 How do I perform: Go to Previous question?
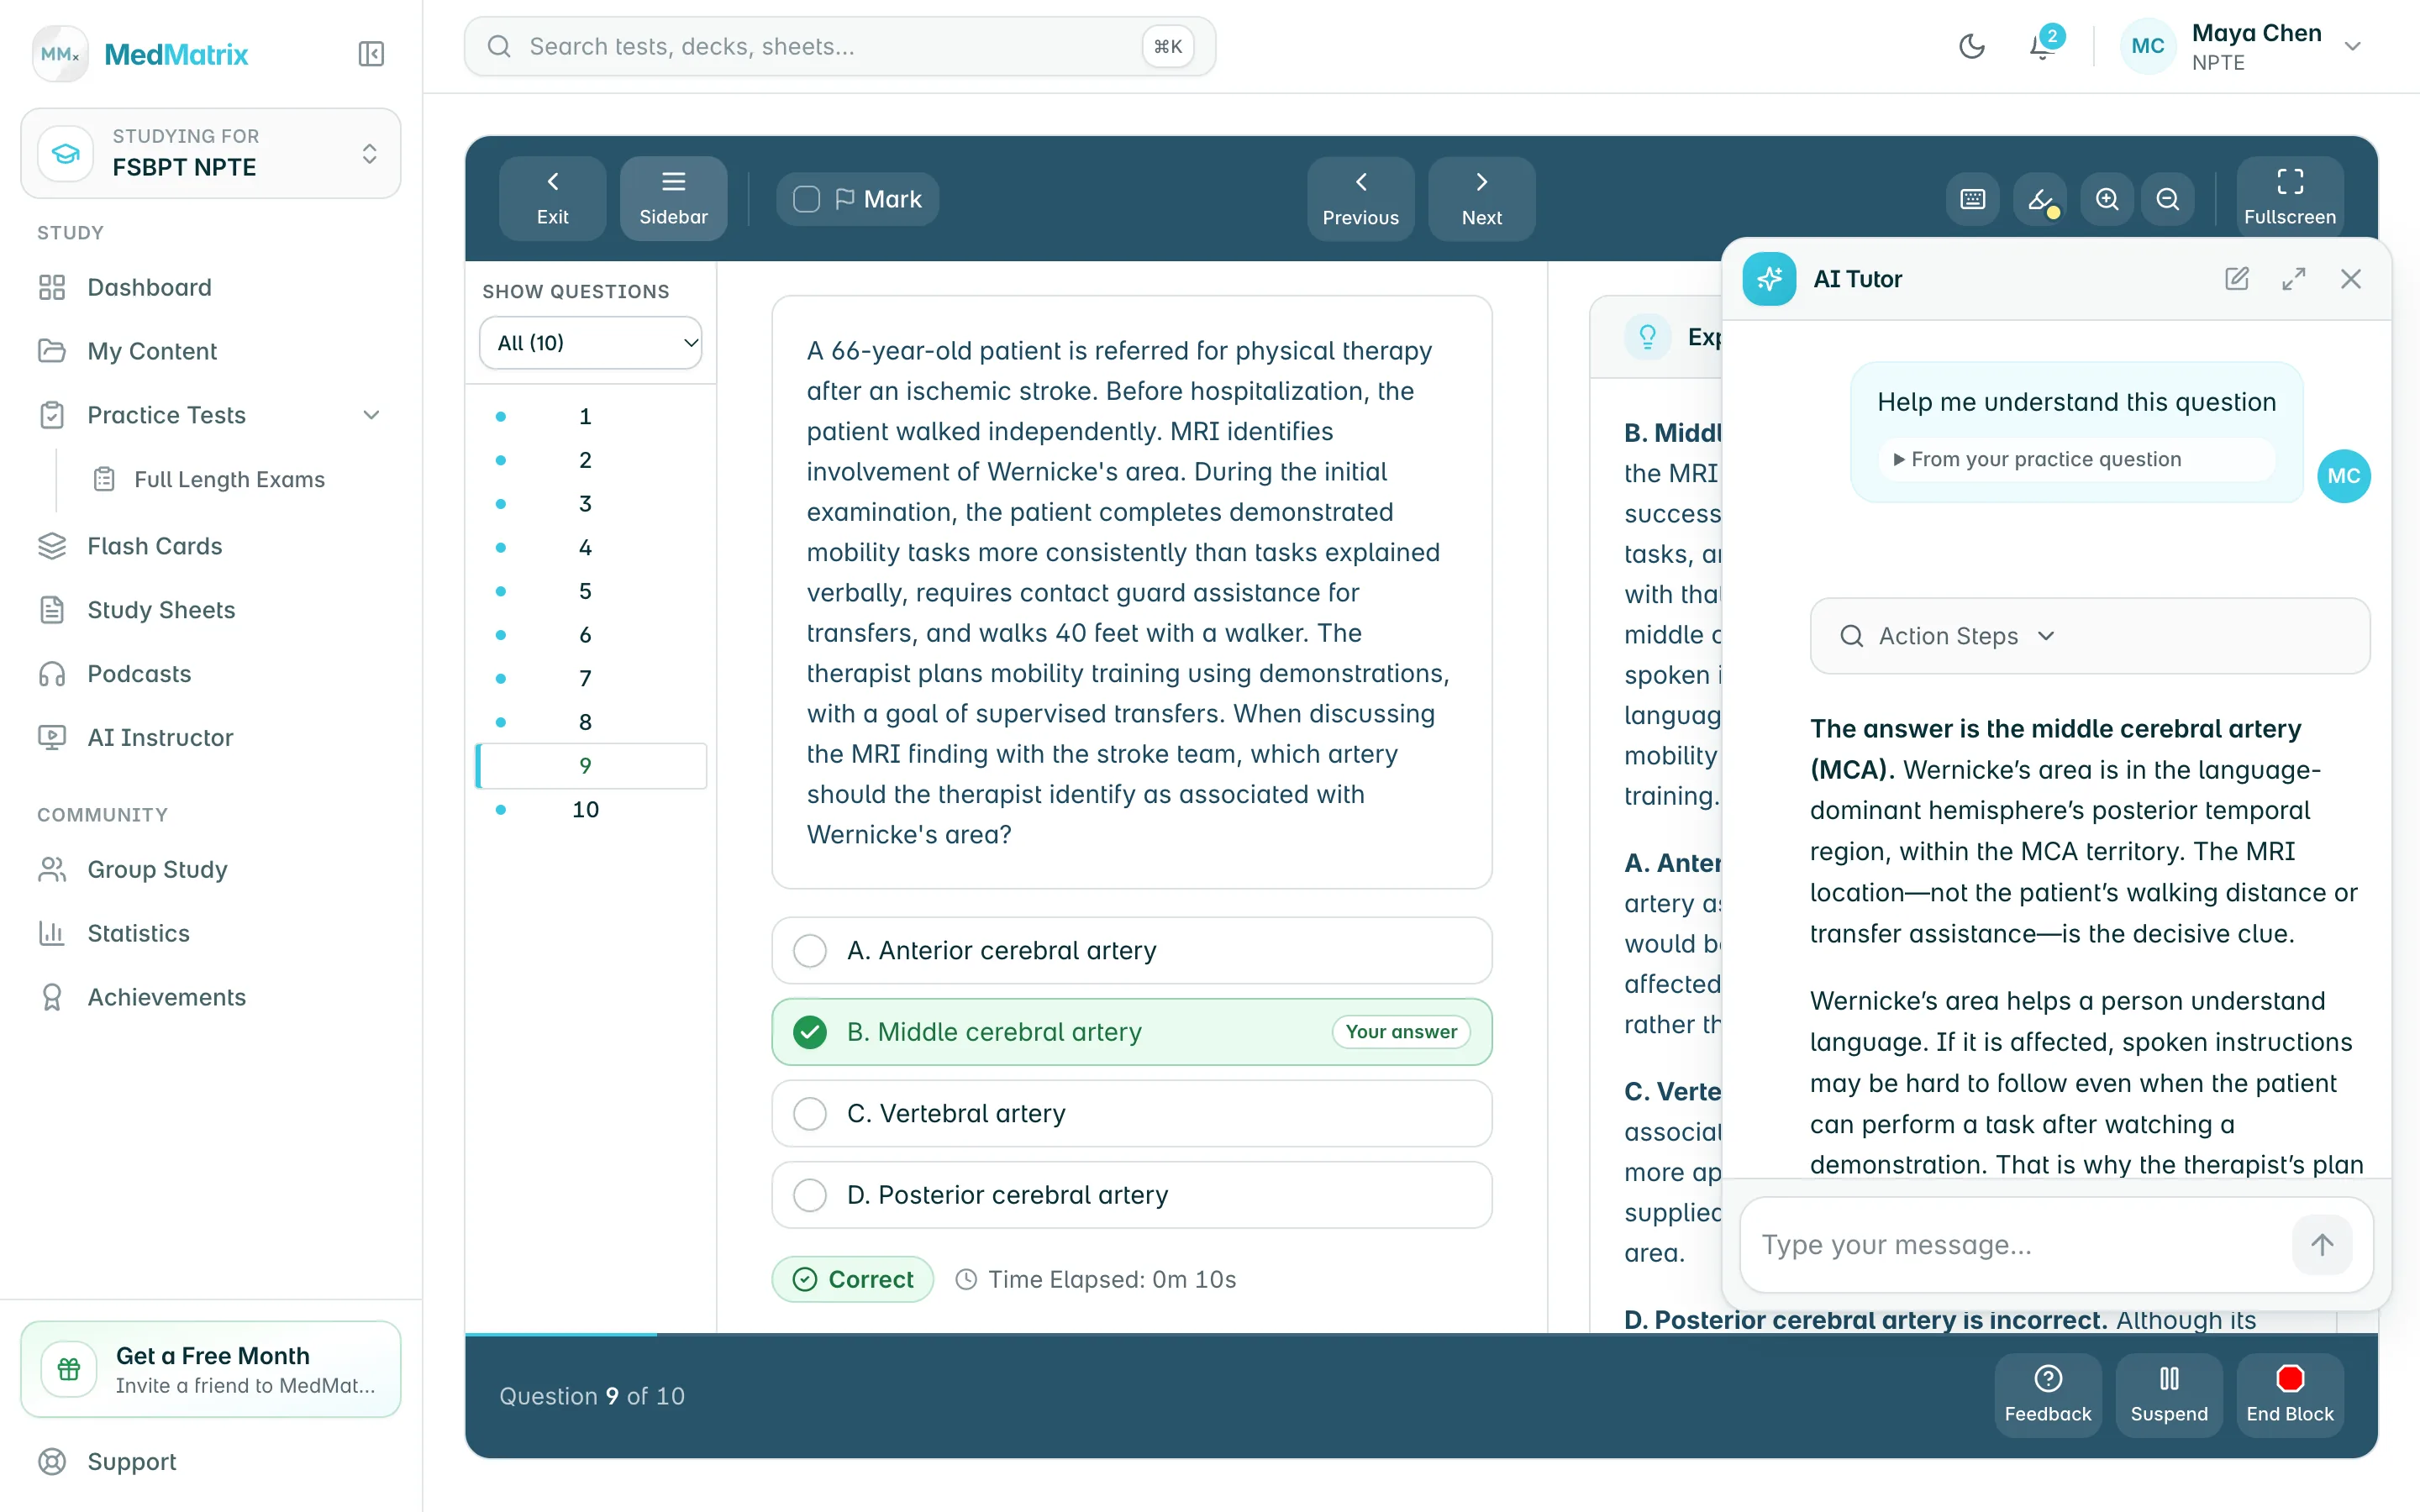(1360, 198)
